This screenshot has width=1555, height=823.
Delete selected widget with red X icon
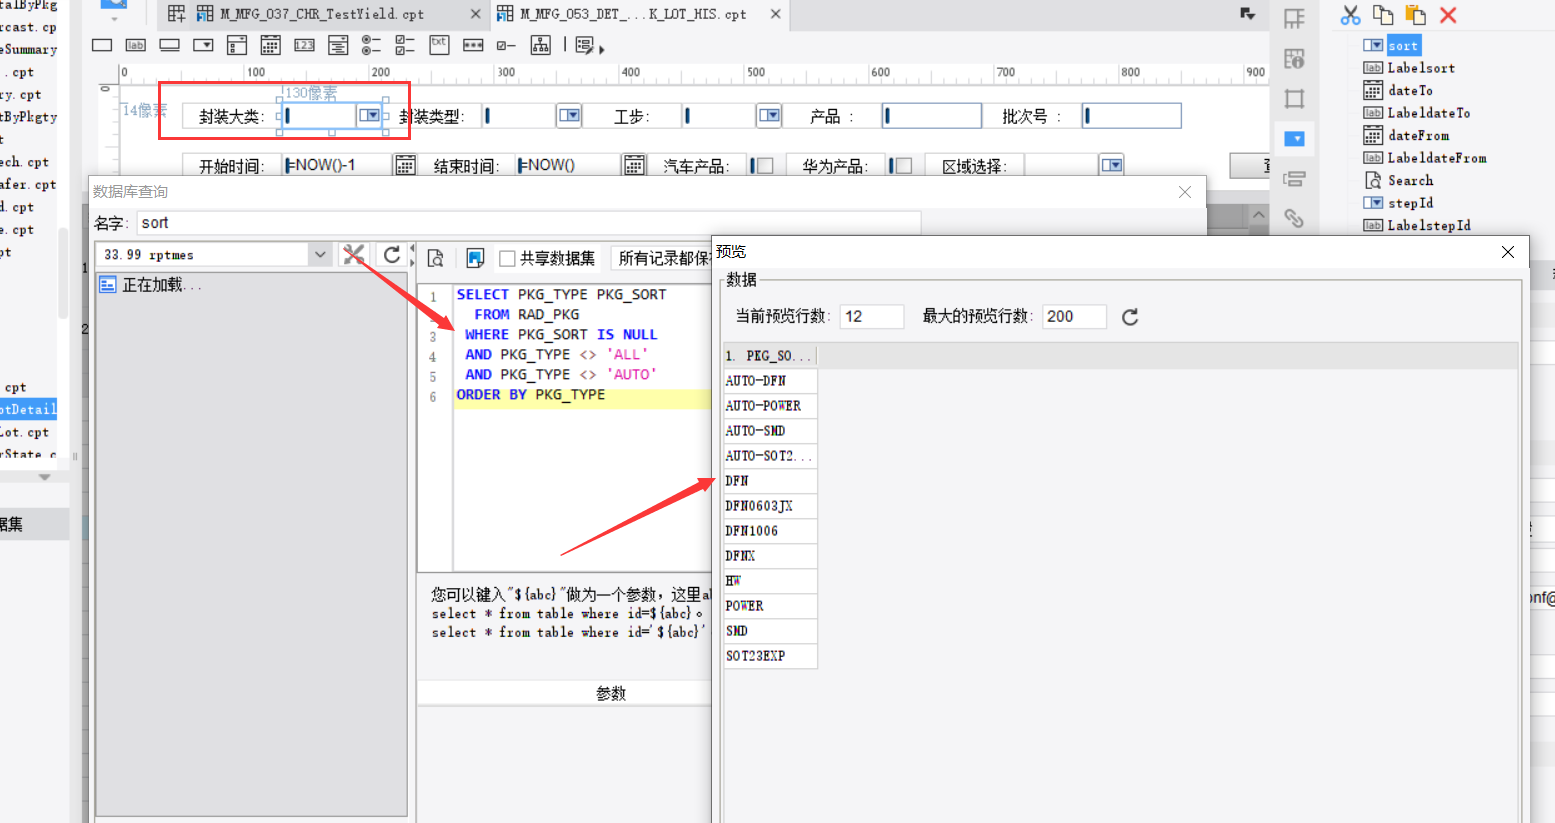coord(1448,15)
